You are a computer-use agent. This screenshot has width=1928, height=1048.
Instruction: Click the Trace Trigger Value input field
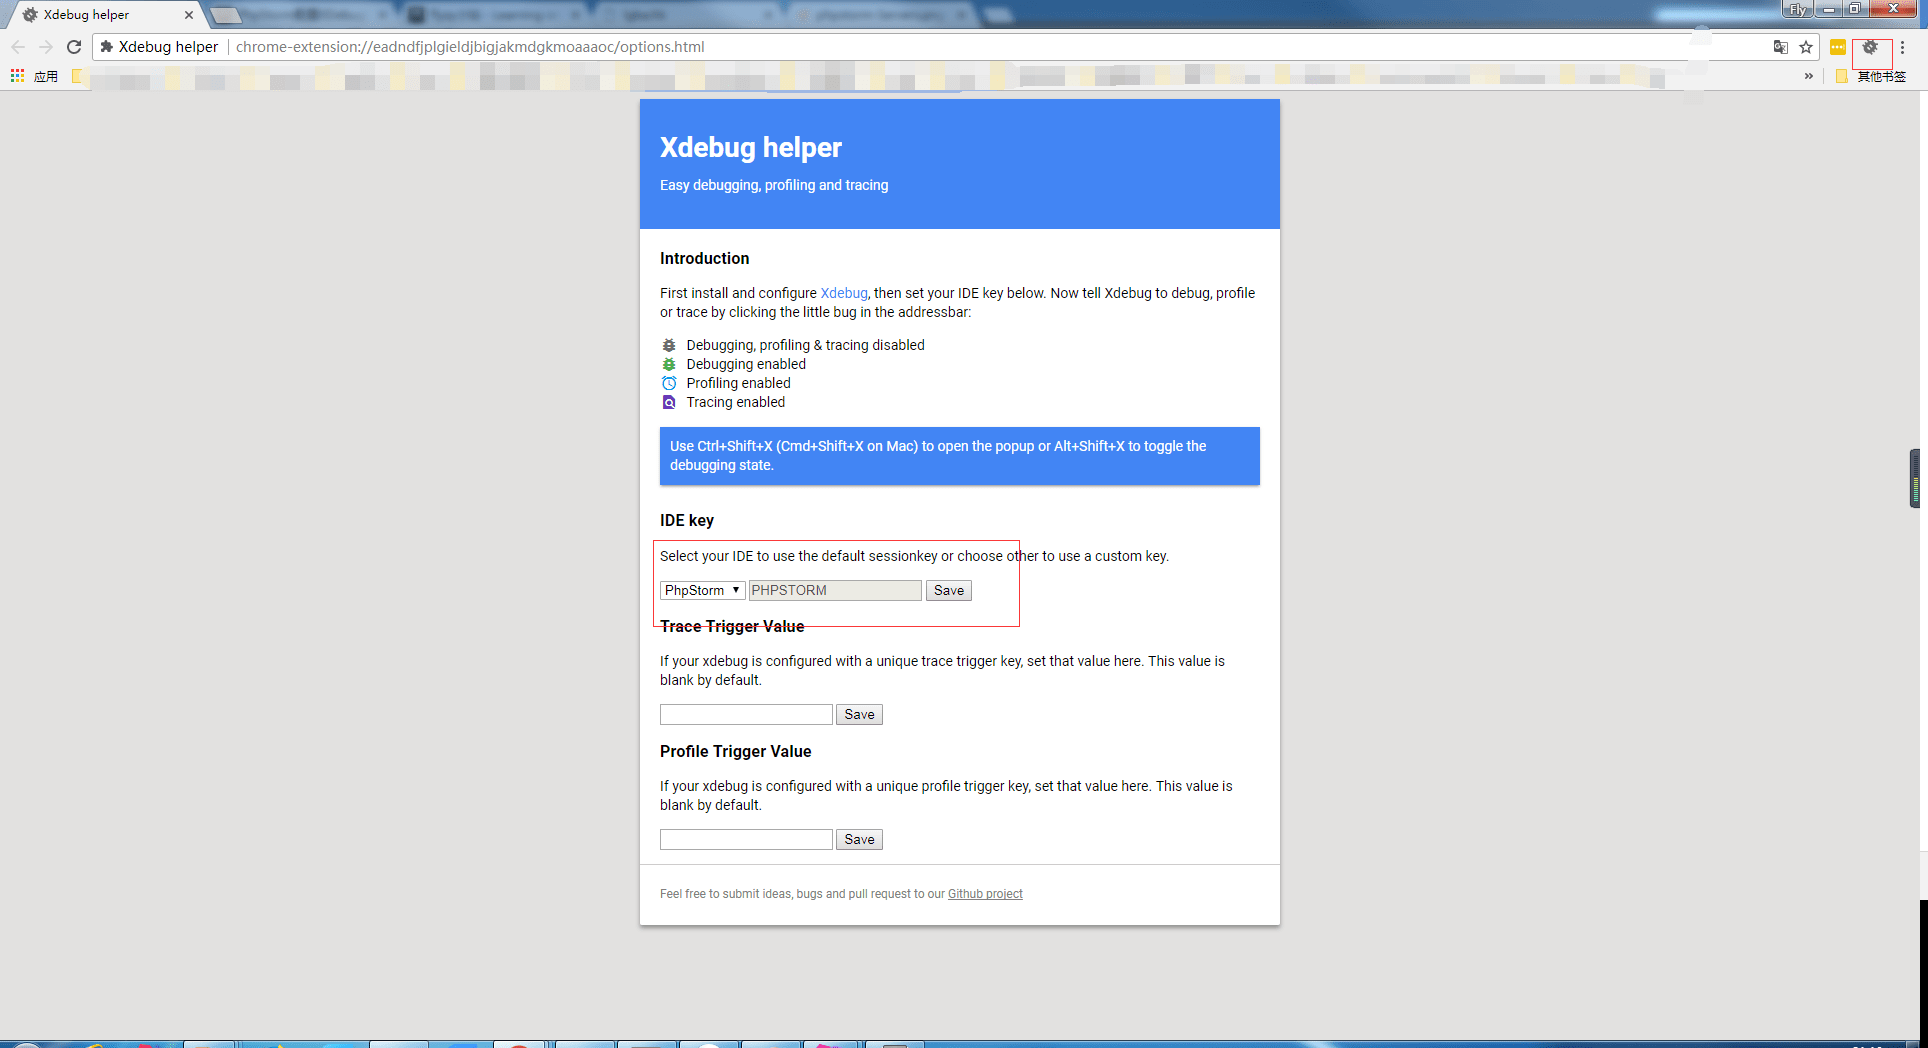pyautogui.click(x=746, y=714)
